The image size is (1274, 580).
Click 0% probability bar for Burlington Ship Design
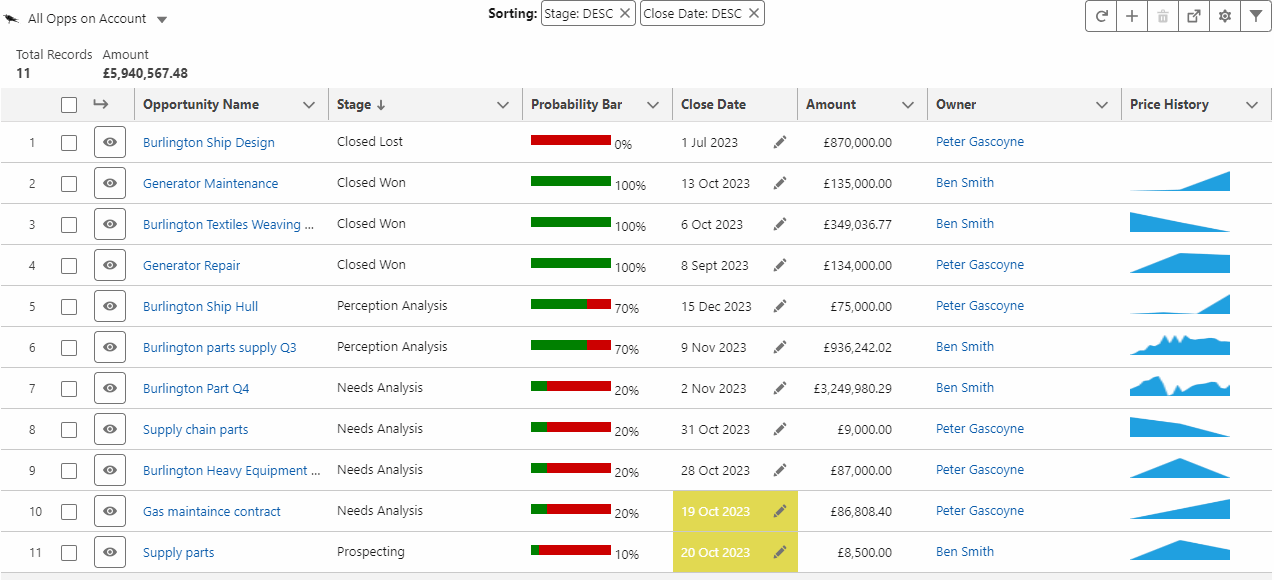(x=571, y=140)
